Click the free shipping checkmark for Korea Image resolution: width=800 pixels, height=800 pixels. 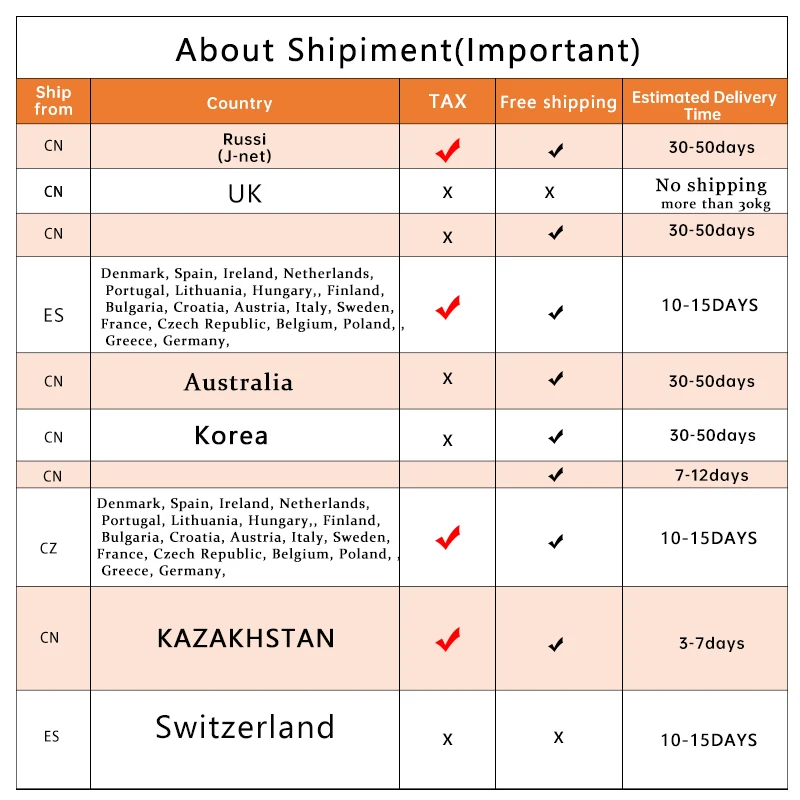coord(556,437)
